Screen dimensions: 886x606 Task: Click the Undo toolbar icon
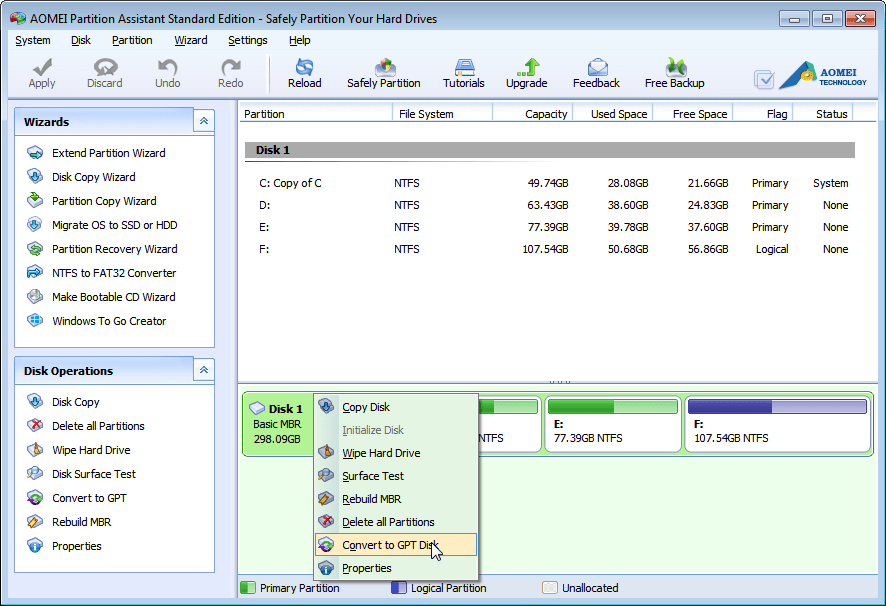(x=167, y=72)
